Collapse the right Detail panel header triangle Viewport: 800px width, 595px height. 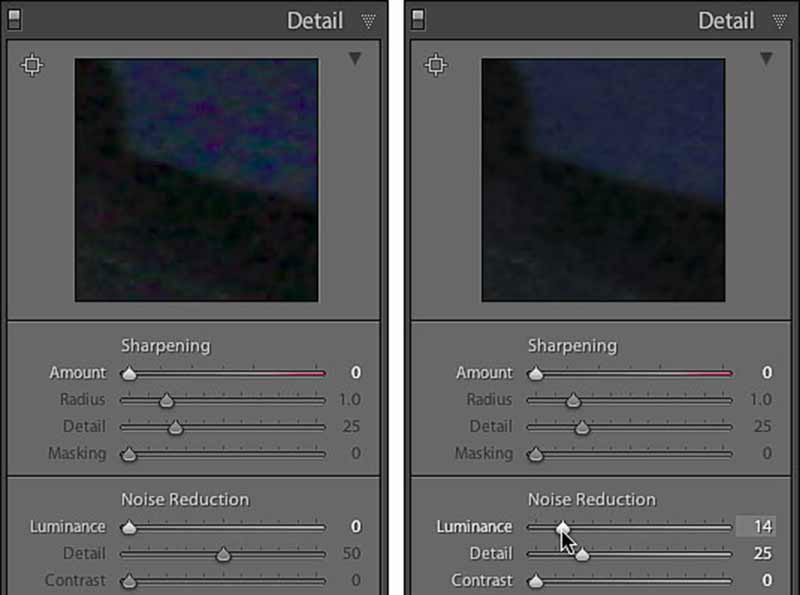point(779,21)
